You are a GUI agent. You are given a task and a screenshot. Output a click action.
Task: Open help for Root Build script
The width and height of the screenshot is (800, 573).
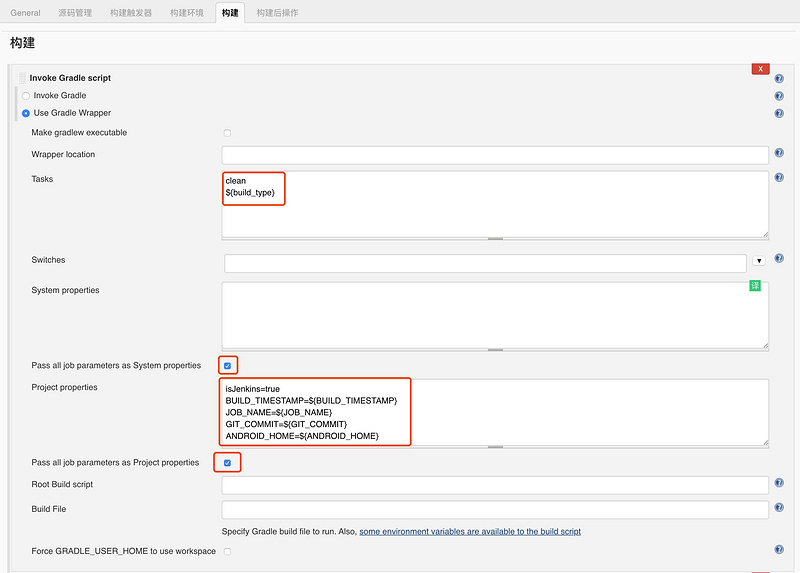coord(779,481)
